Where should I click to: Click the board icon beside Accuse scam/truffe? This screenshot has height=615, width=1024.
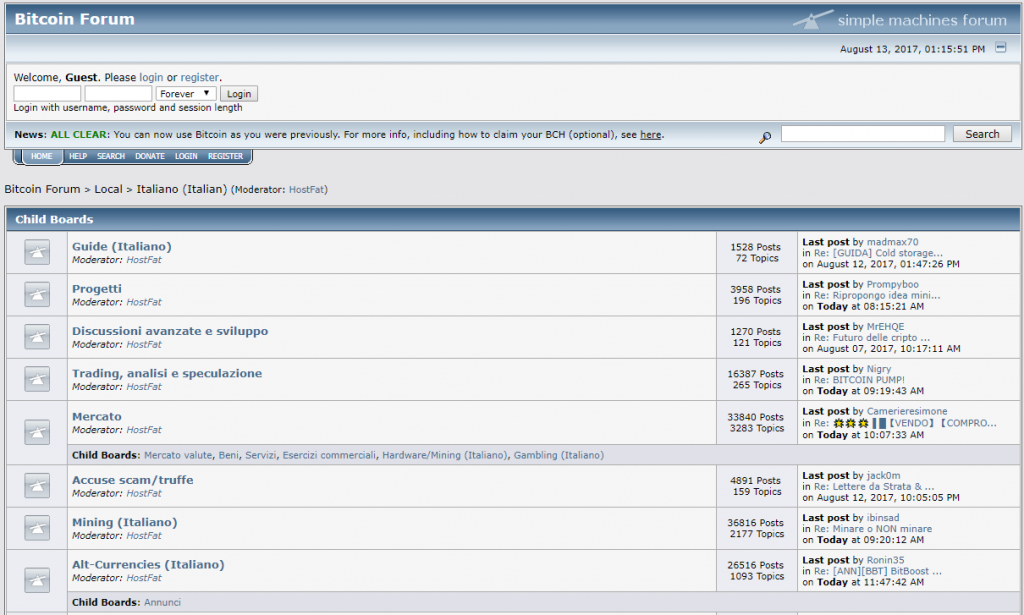coord(37,486)
